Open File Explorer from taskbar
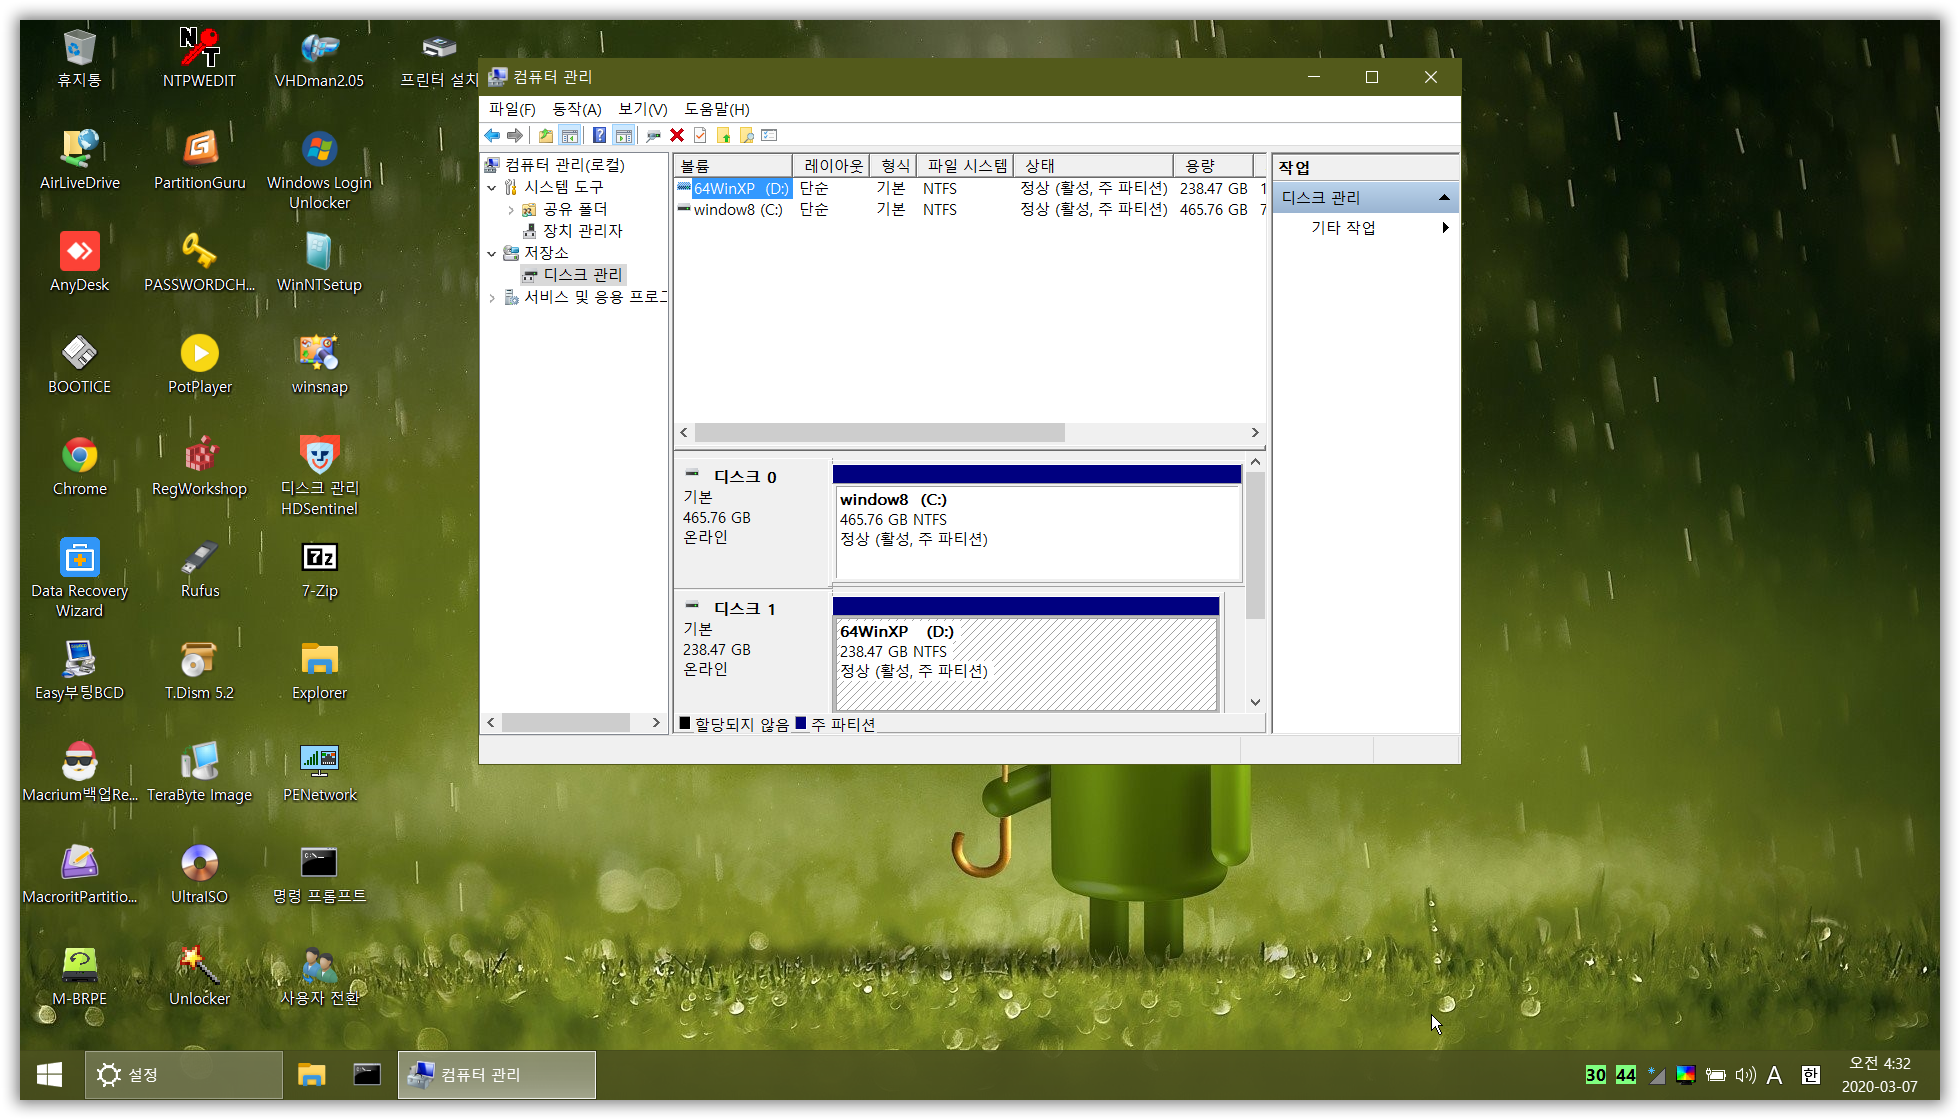Viewport: 1960px width, 1120px height. click(312, 1075)
